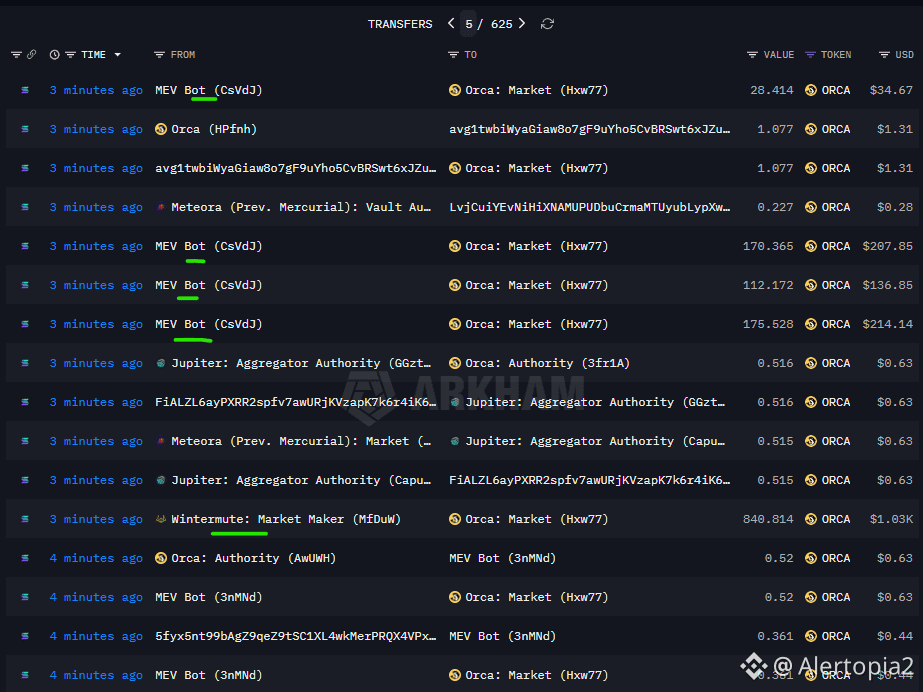The width and height of the screenshot is (923, 692).
Task: Click Jupiter: Aggregator Authority (GGzt sender link
Action: tap(301, 363)
